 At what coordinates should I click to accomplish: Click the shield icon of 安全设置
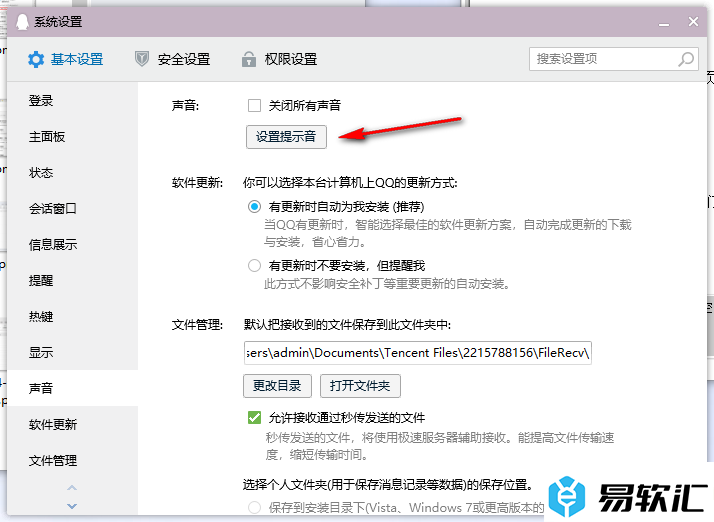[142, 59]
